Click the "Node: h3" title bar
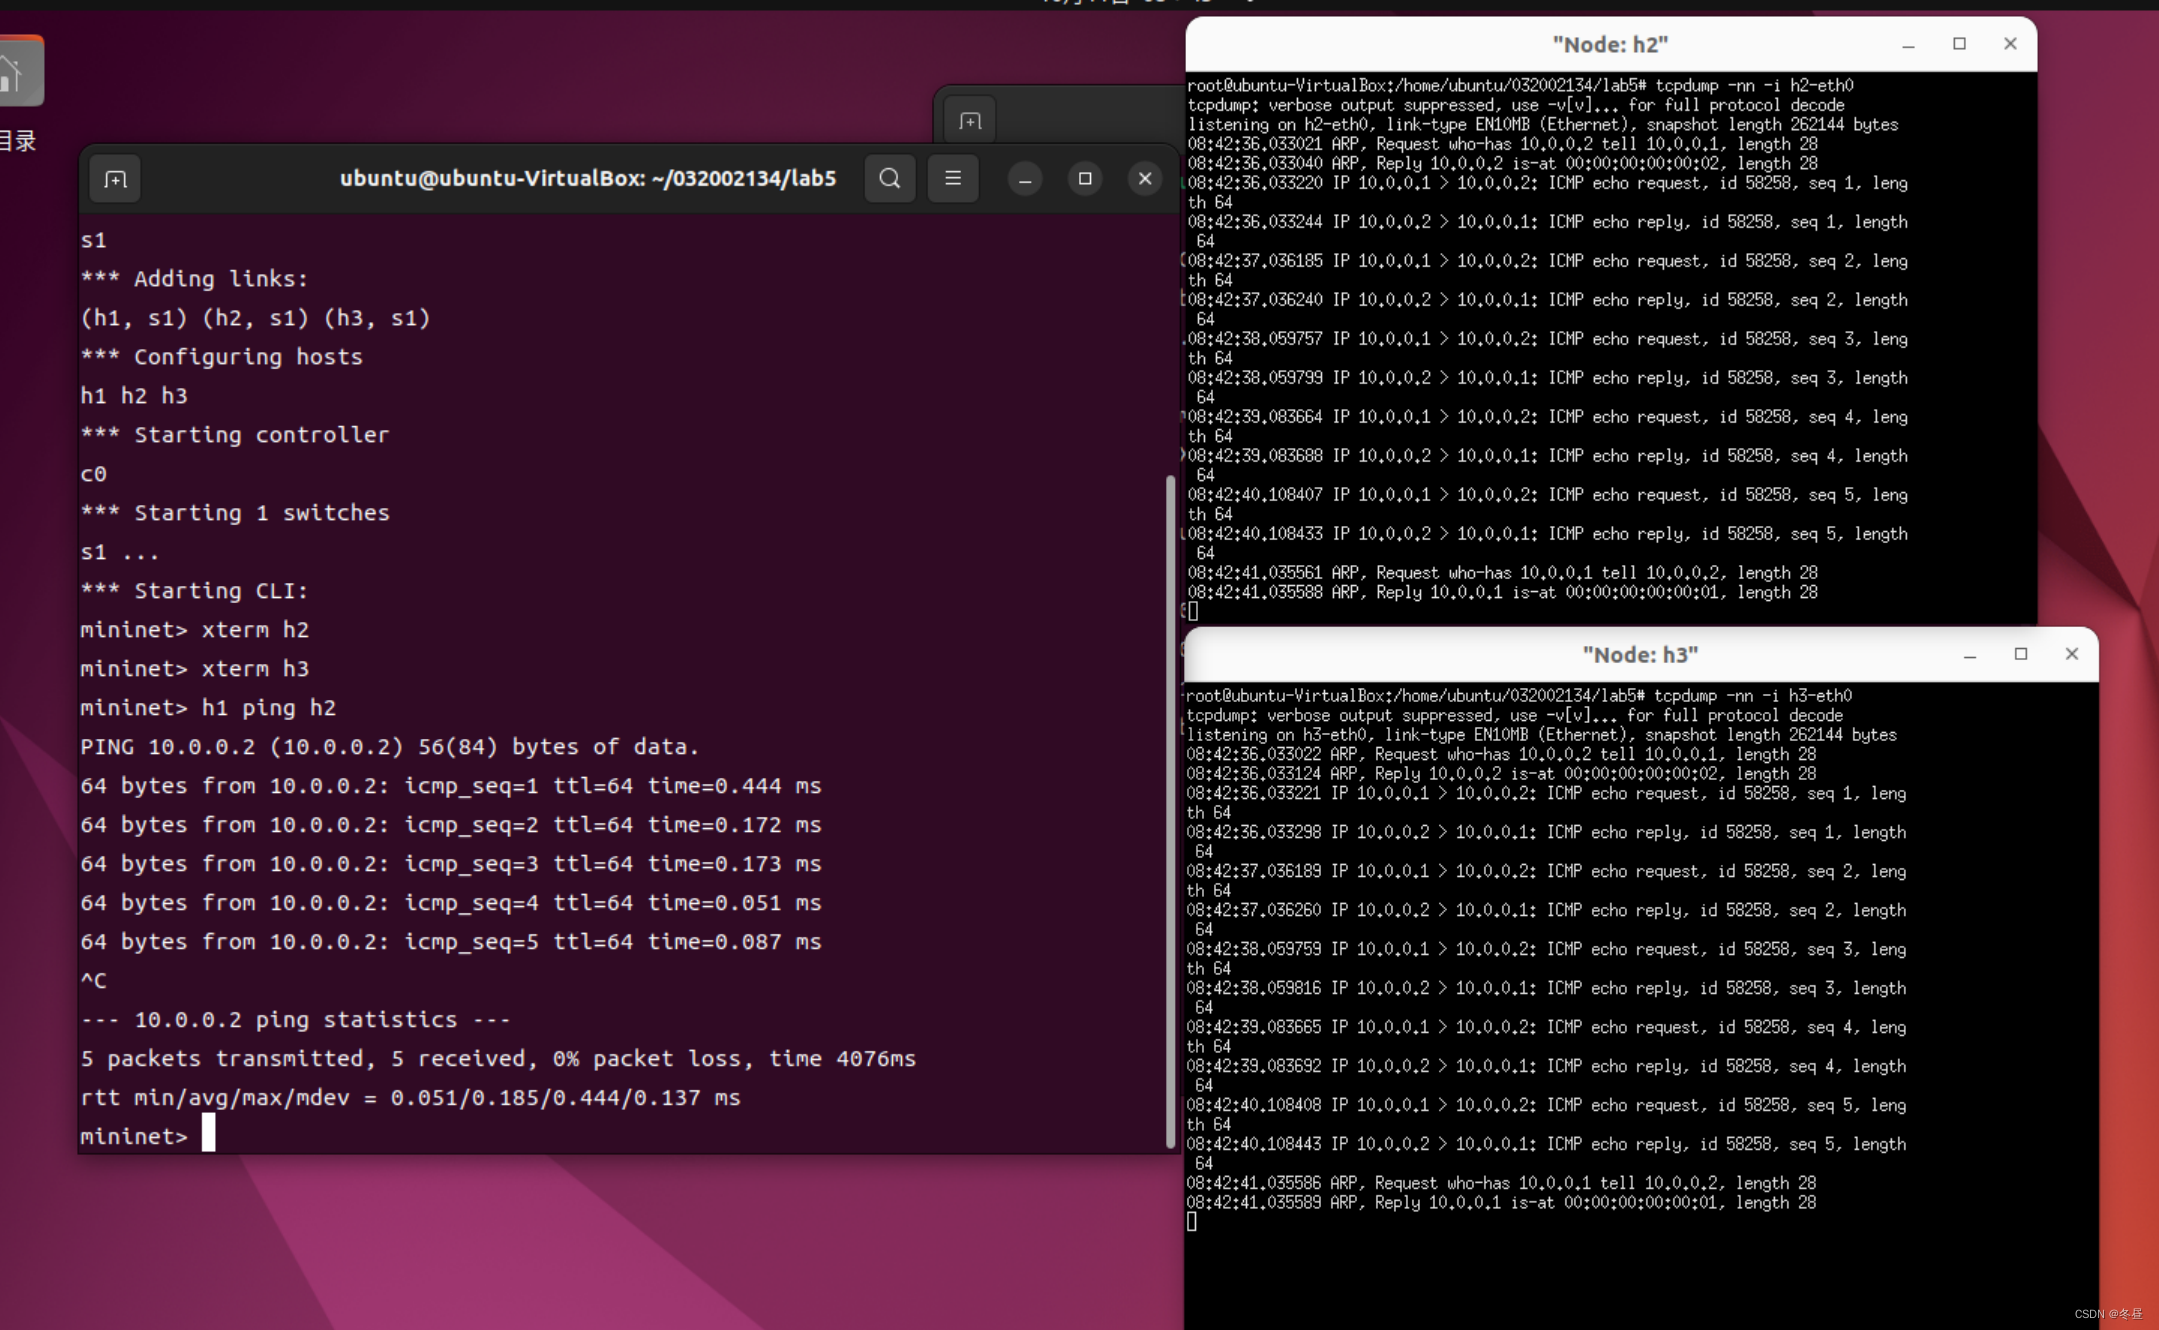 tap(1640, 655)
